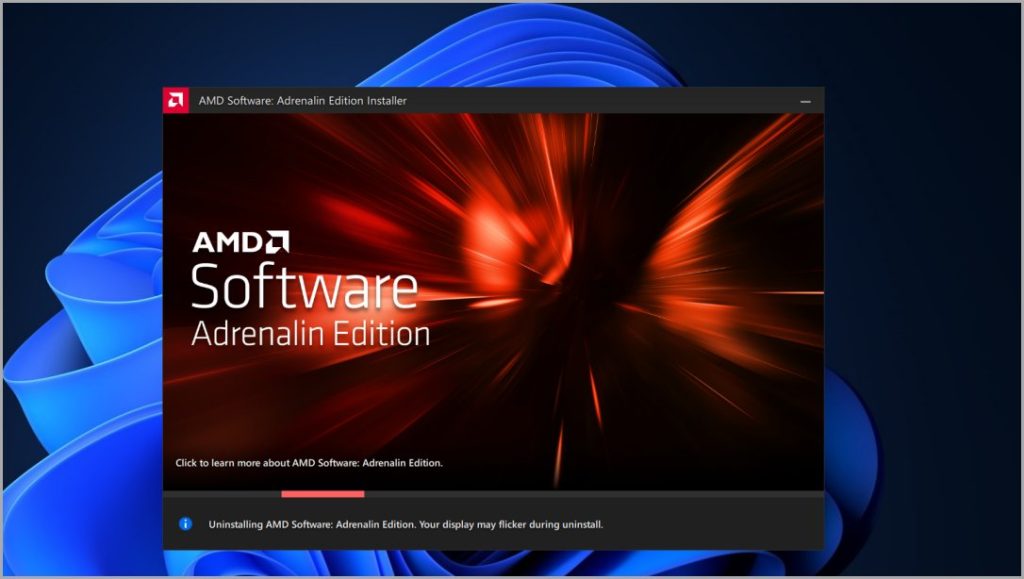Minimize the AMD installer window
This screenshot has height=579, width=1024.
[x=805, y=101]
